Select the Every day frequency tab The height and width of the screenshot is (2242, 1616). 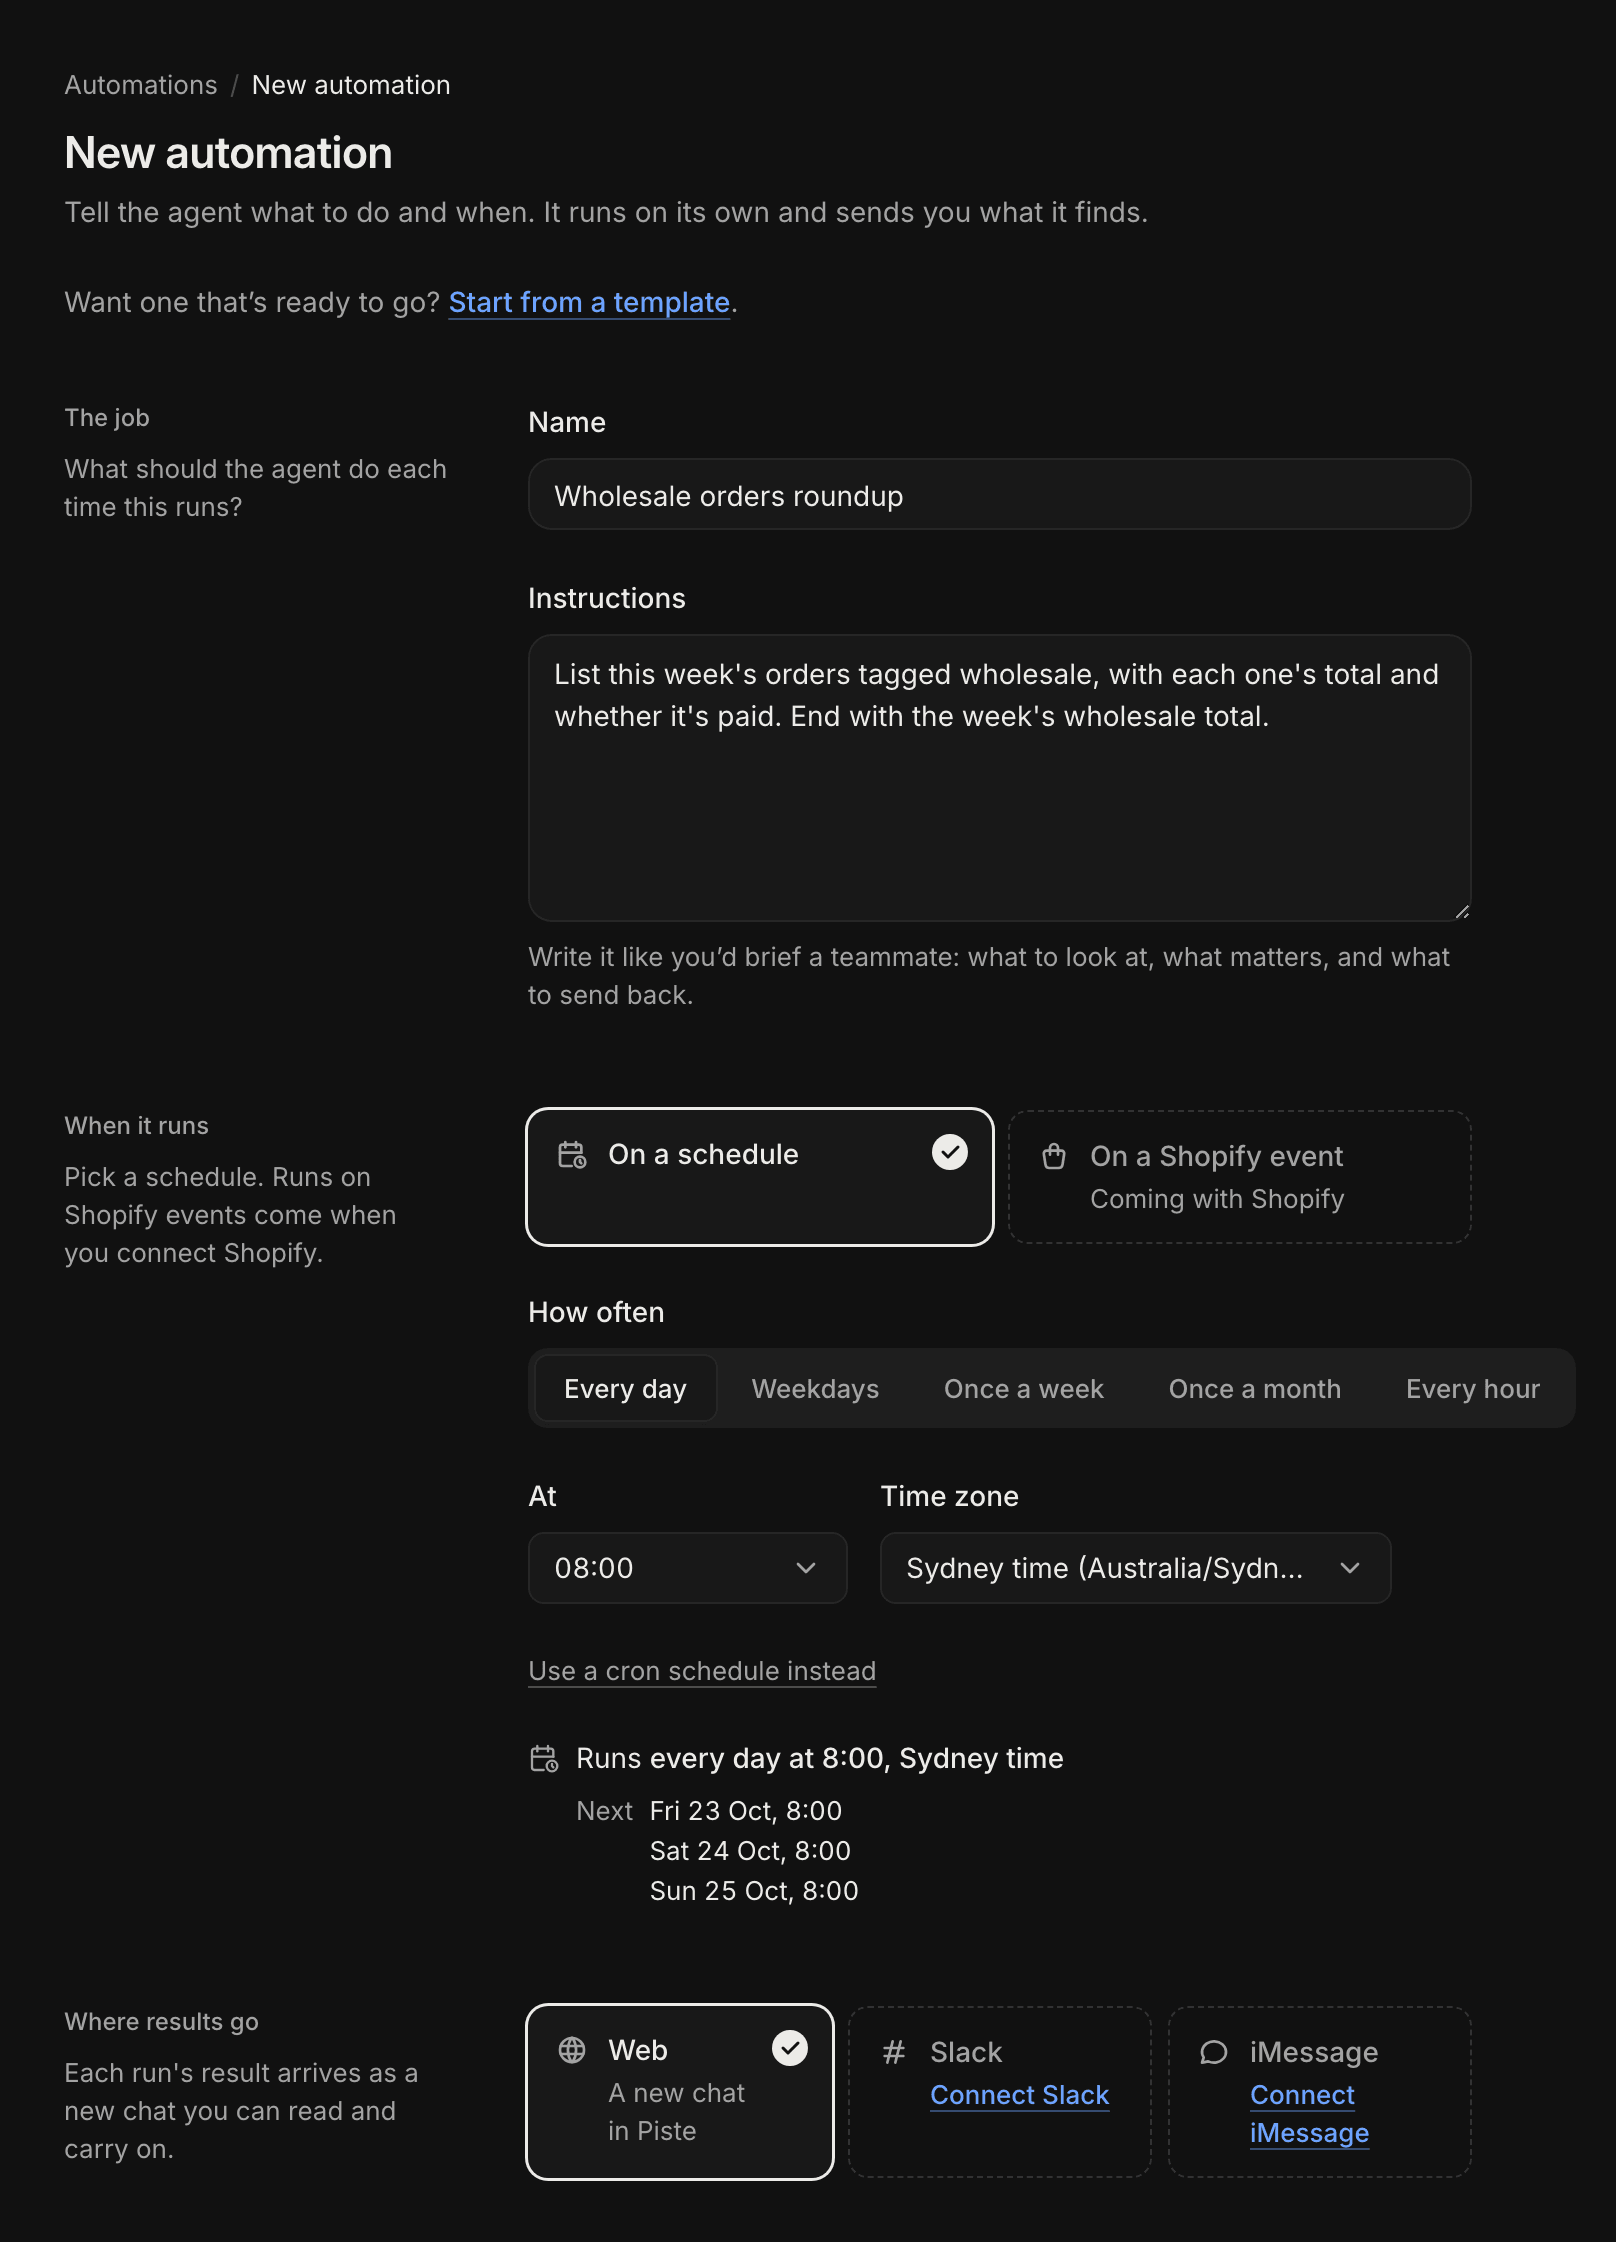click(626, 1388)
